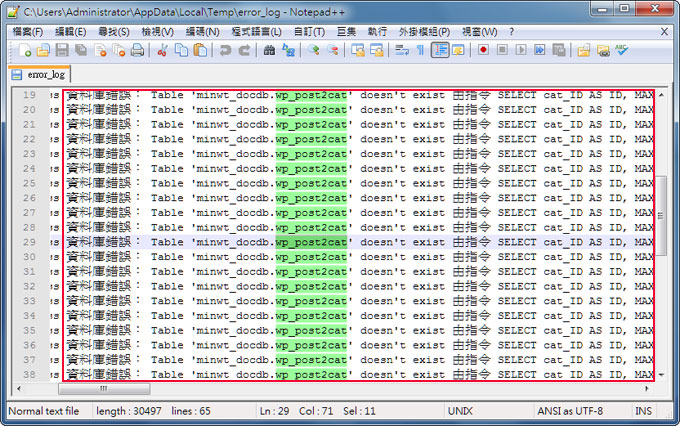Click the Open file folder icon
680x426 pixels.
click(x=43, y=50)
